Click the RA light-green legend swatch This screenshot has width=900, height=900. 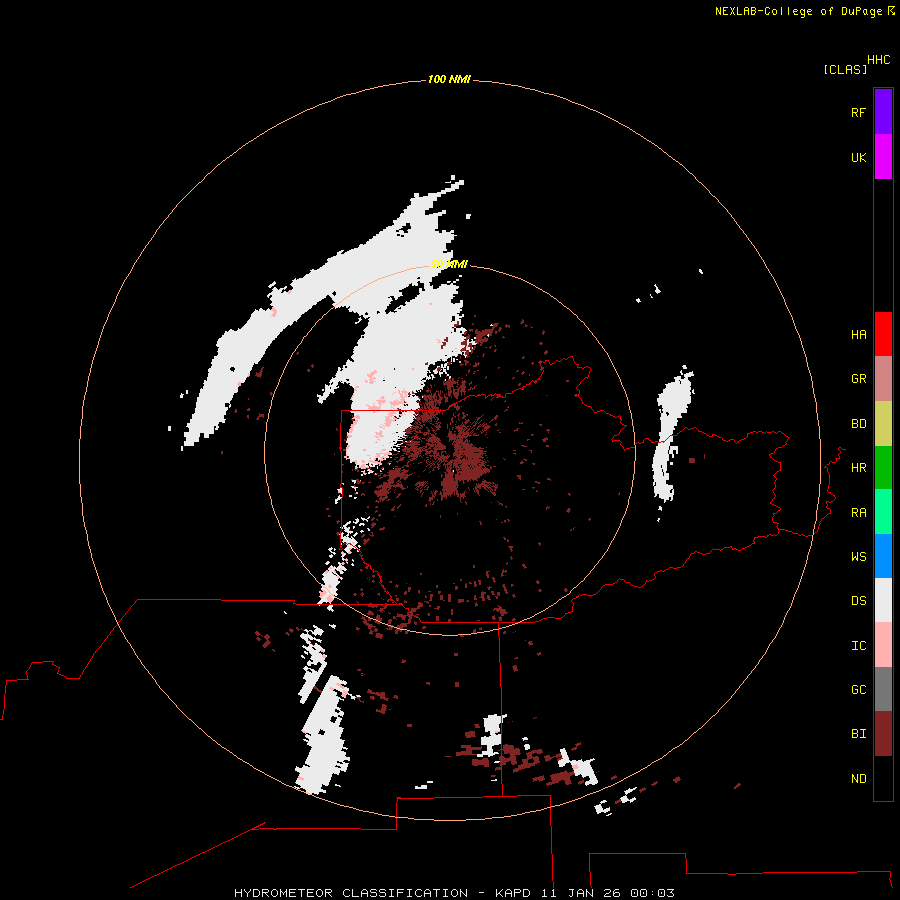(883, 512)
